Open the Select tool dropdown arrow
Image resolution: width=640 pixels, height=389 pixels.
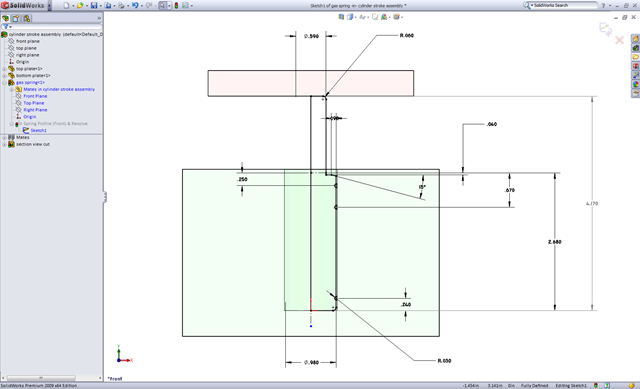point(169,6)
